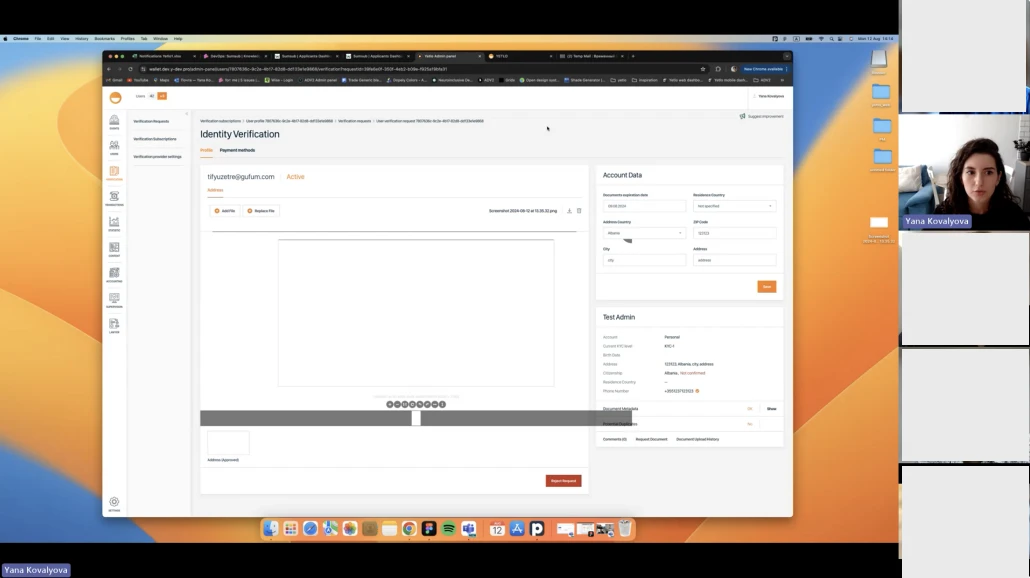Screen dimensions: 1030x578
Task: Click New Chrome available update button
Action: pyautogui.click(x=765, y=69)
